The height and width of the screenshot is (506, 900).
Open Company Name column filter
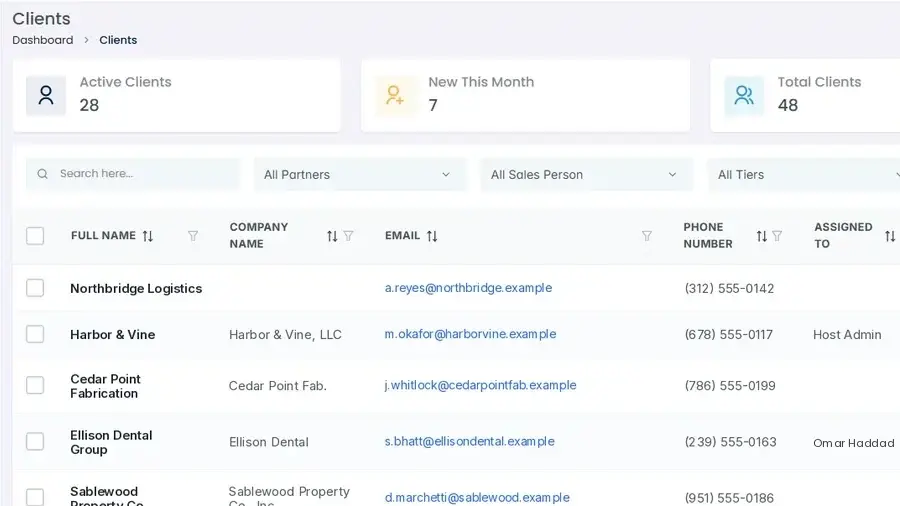(x=348, y=236)
